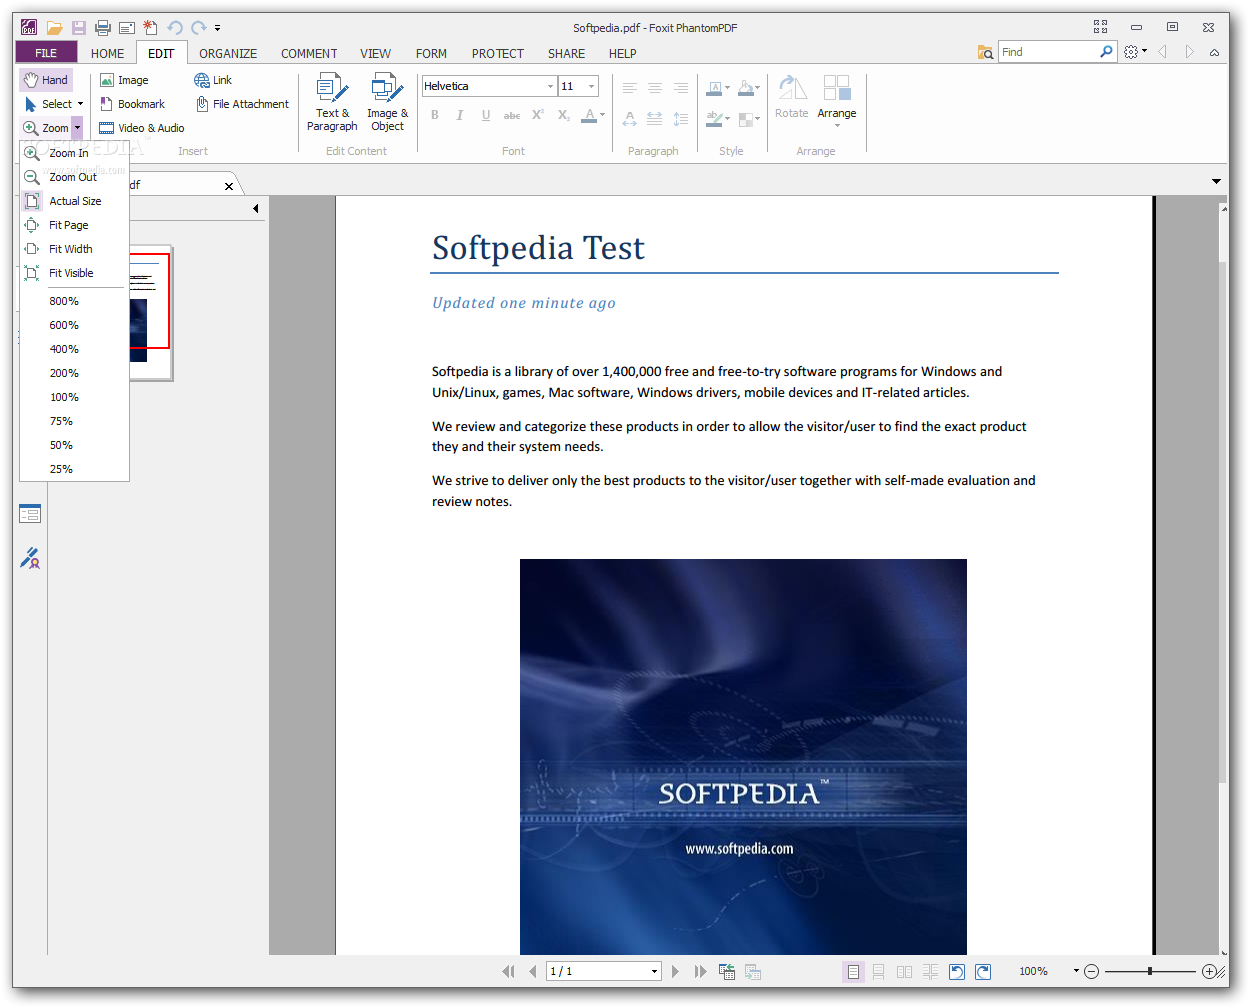Choose Zoom In from menu
Image resolution: width=1250 pixels, height=1008 pixels.
pyautogui.click(x=74, y=153)
